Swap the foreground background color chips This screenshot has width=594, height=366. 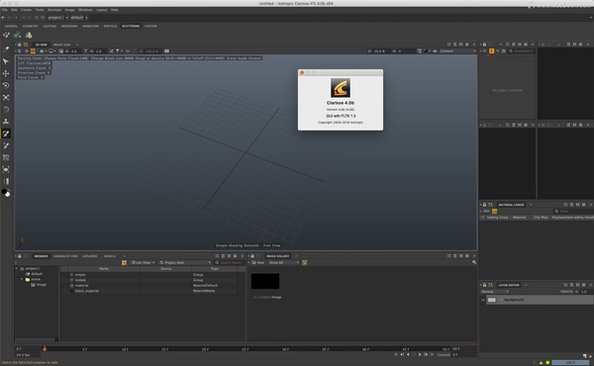(6, 193)
